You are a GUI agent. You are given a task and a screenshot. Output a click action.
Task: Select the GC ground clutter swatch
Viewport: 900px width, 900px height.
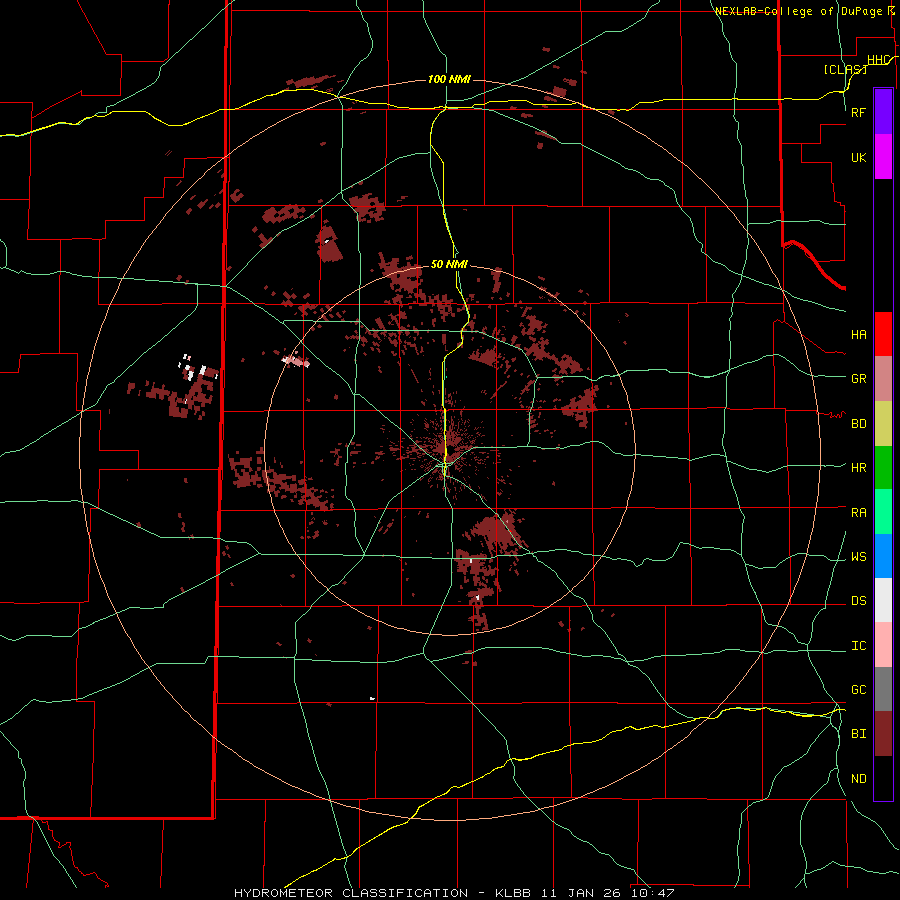coord(883,689)
